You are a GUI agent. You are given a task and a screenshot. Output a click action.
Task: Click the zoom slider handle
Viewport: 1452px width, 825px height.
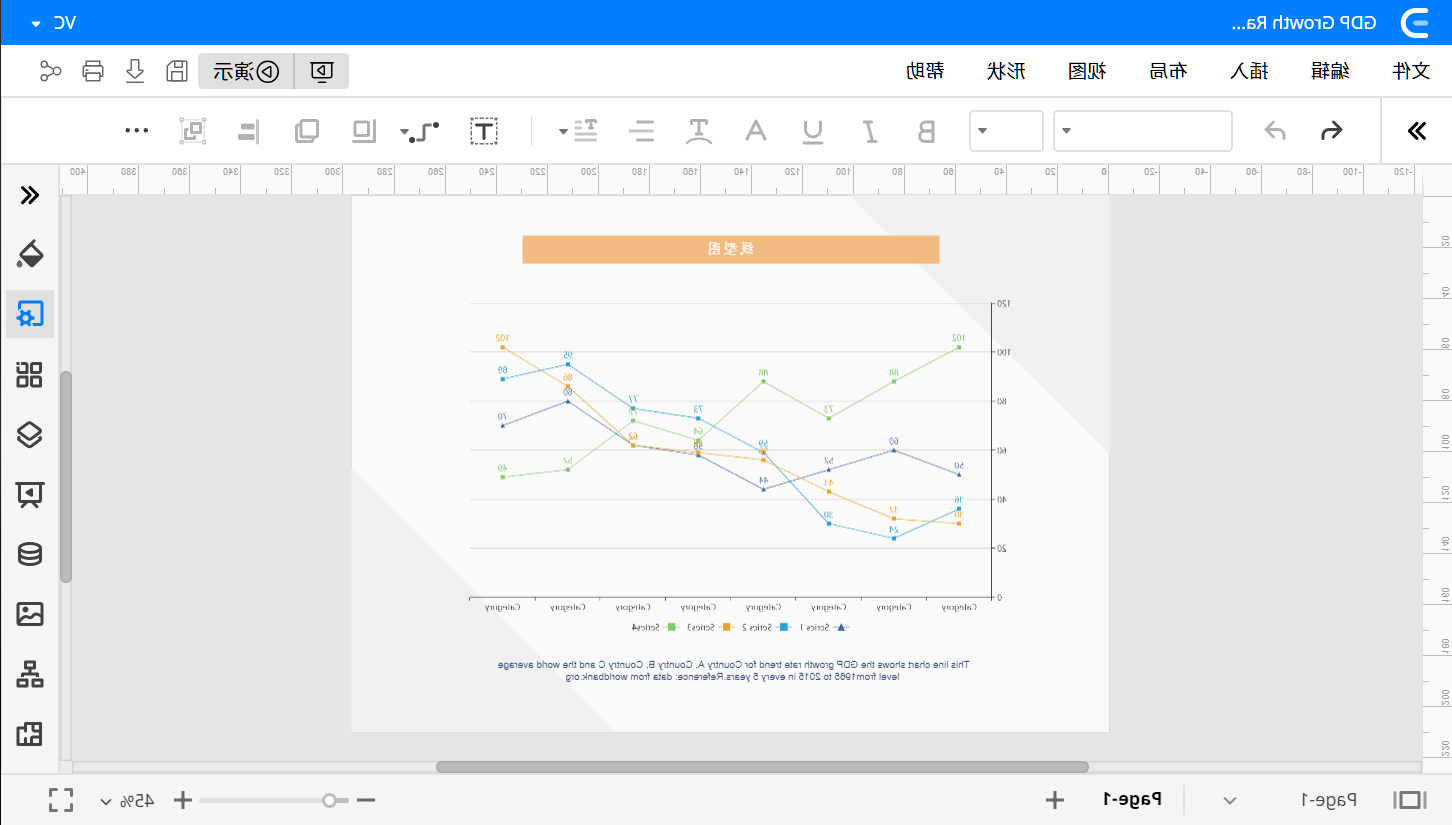[329, 800]
